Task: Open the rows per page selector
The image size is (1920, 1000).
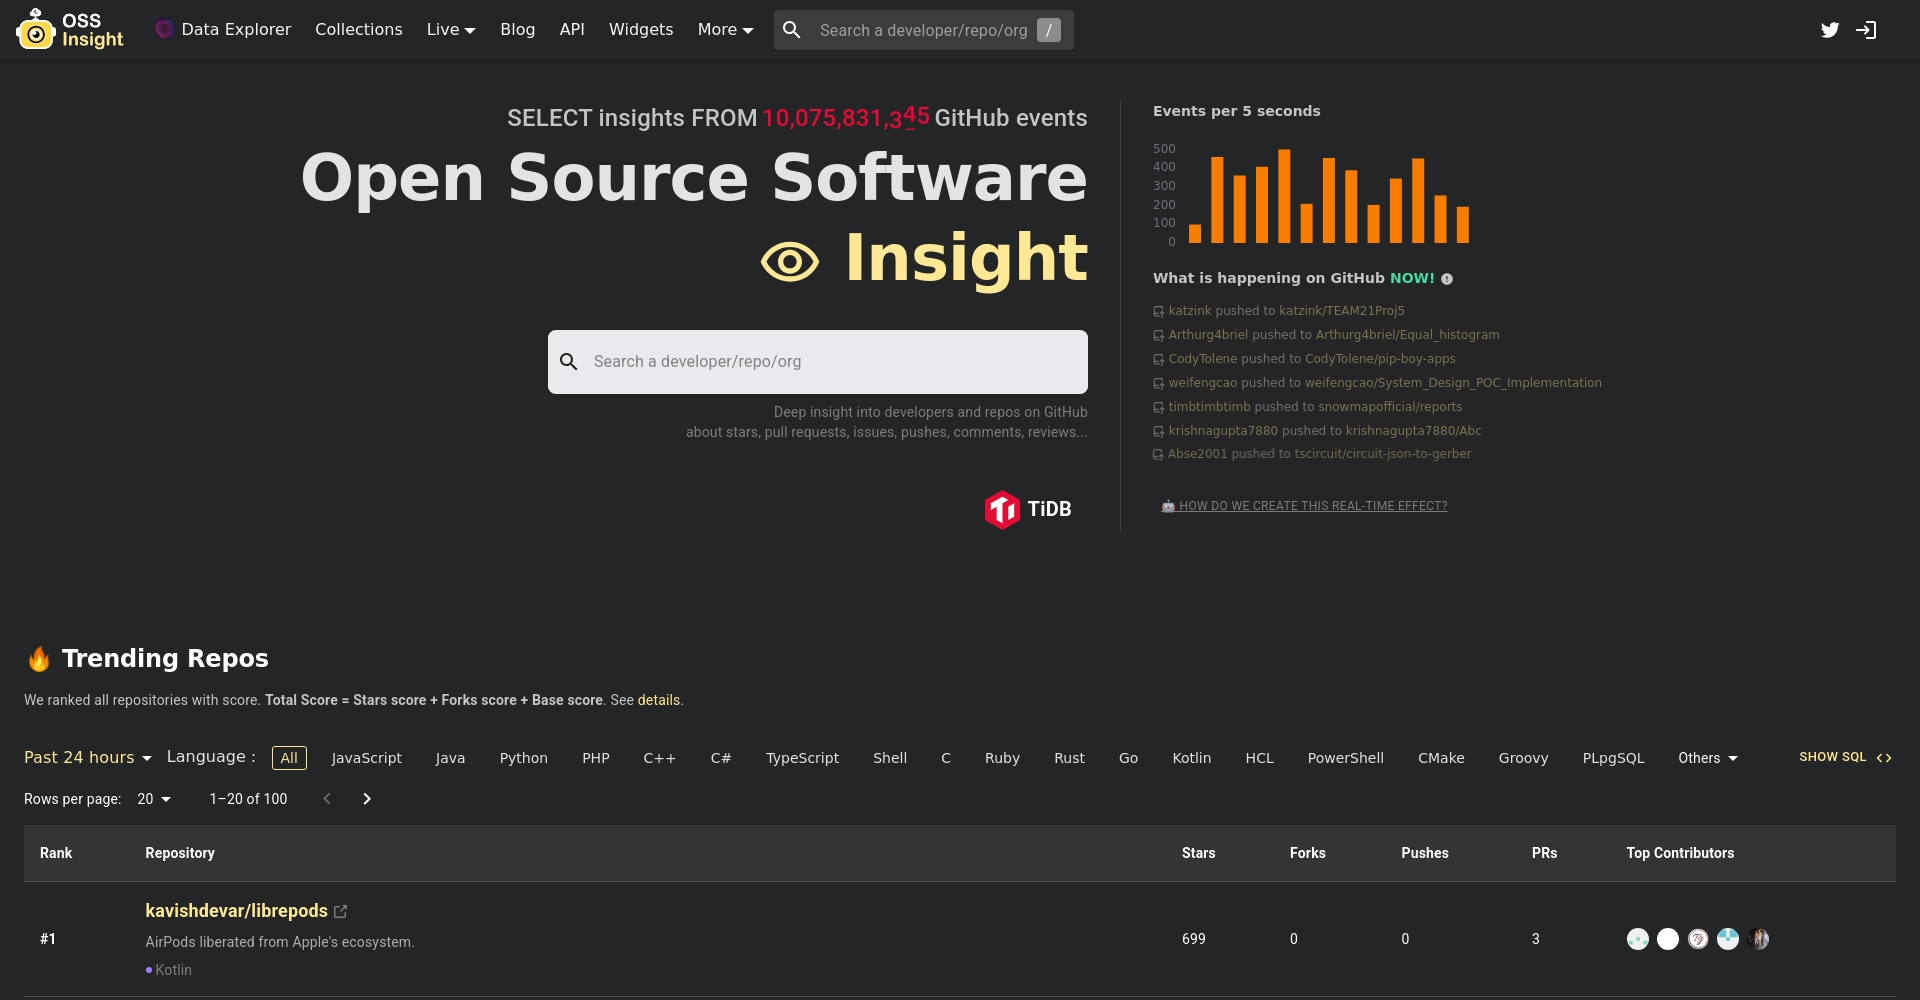Action: click(152, 799)
